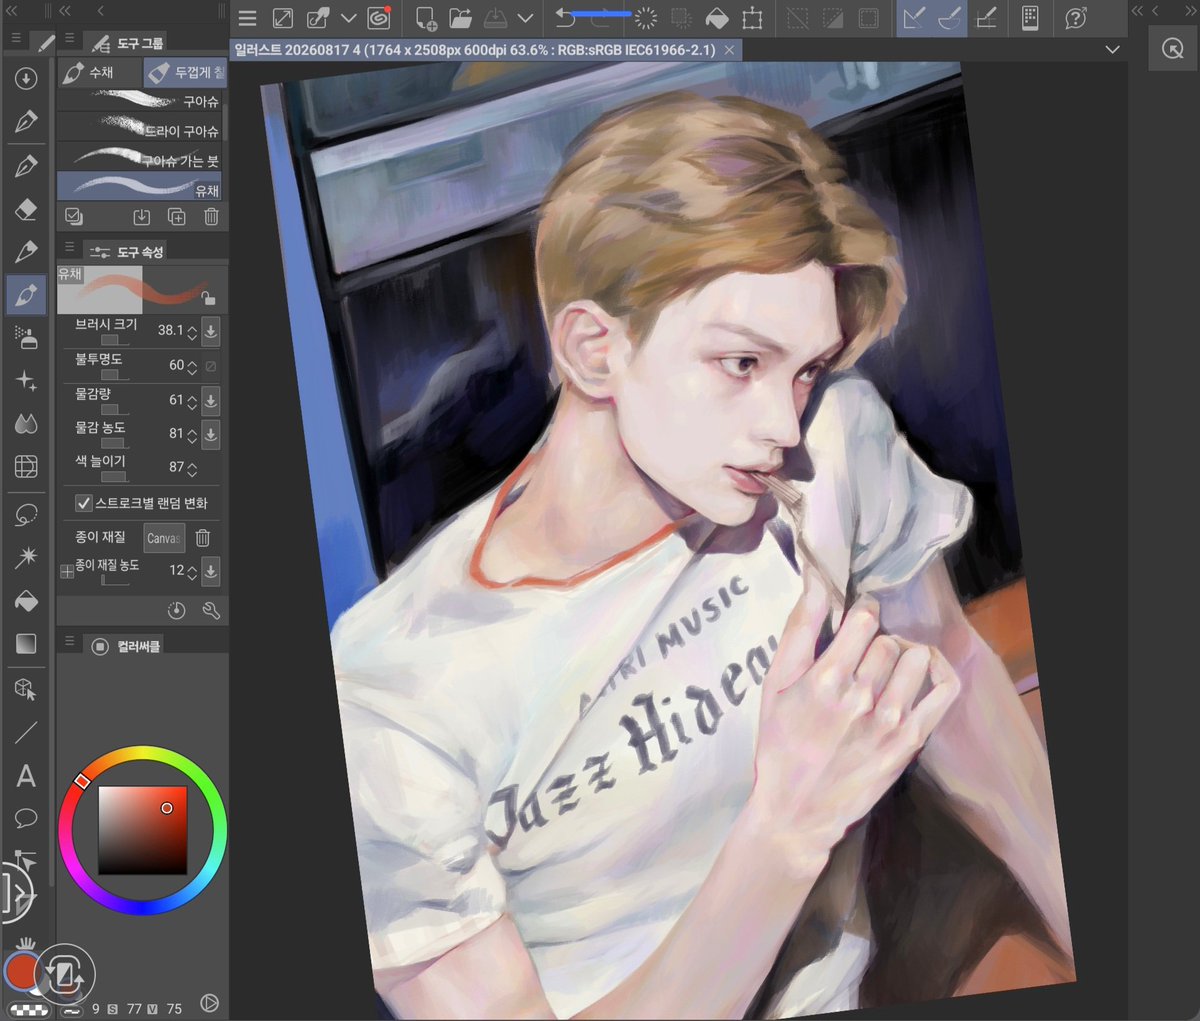The width and height of the screenshot is (1200, 1021).
Task: Select the Decoration sparkle tool
Action: (x=26, y=381)
